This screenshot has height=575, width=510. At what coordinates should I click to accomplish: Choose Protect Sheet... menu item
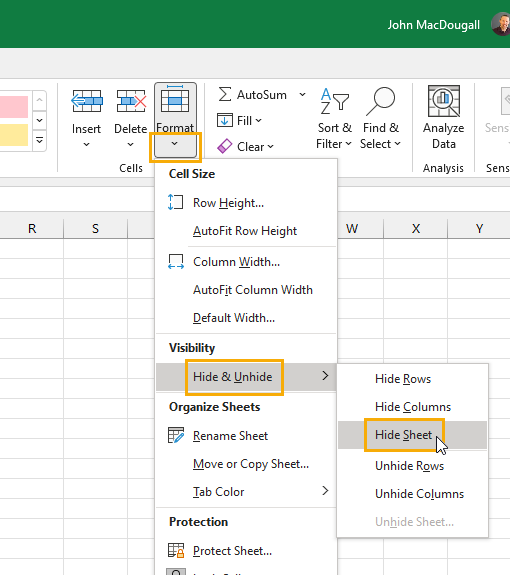(x=246, y=551)
